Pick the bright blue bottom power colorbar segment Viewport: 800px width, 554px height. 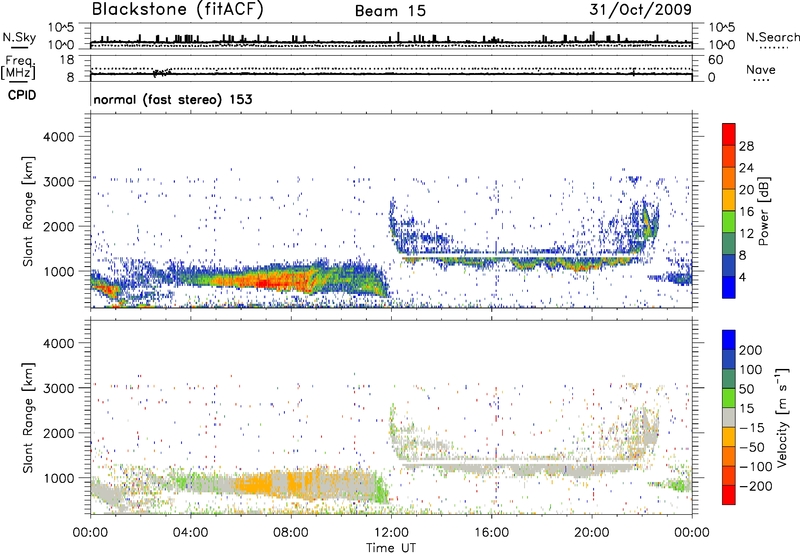tap(729, 287)
